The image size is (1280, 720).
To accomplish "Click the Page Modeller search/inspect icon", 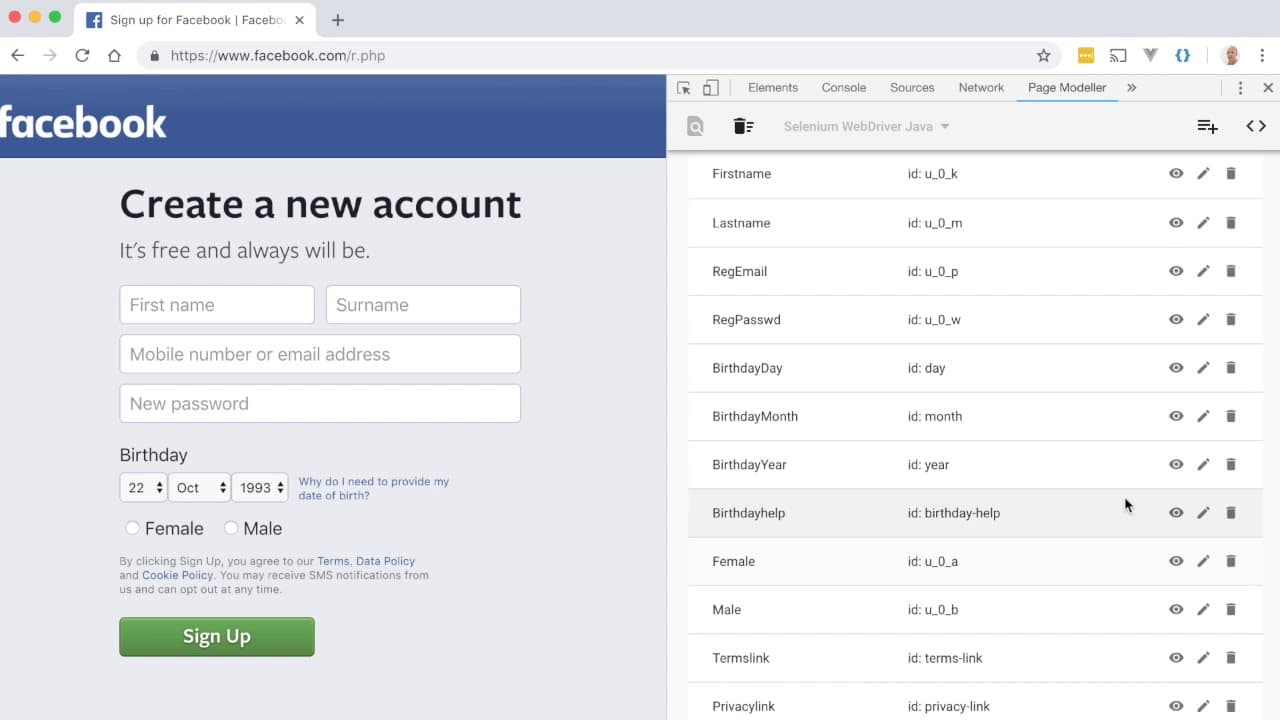I will (695, 126).
